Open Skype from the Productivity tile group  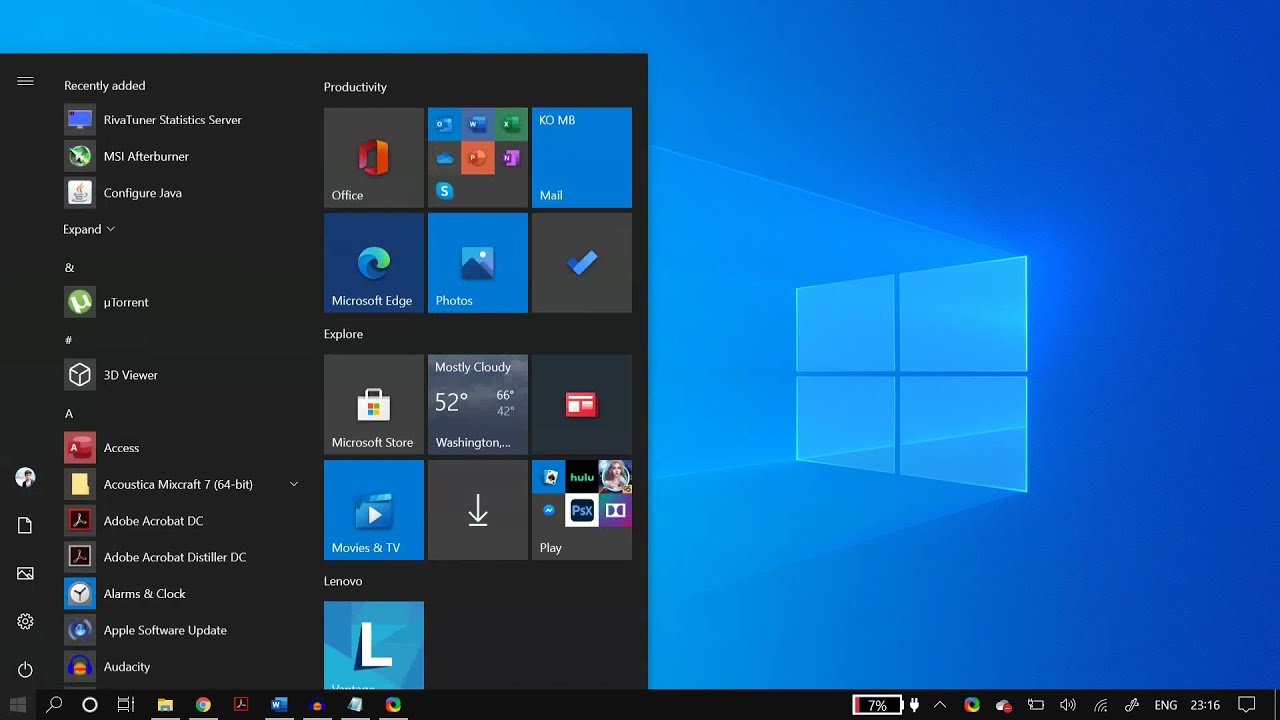point(445,191)
